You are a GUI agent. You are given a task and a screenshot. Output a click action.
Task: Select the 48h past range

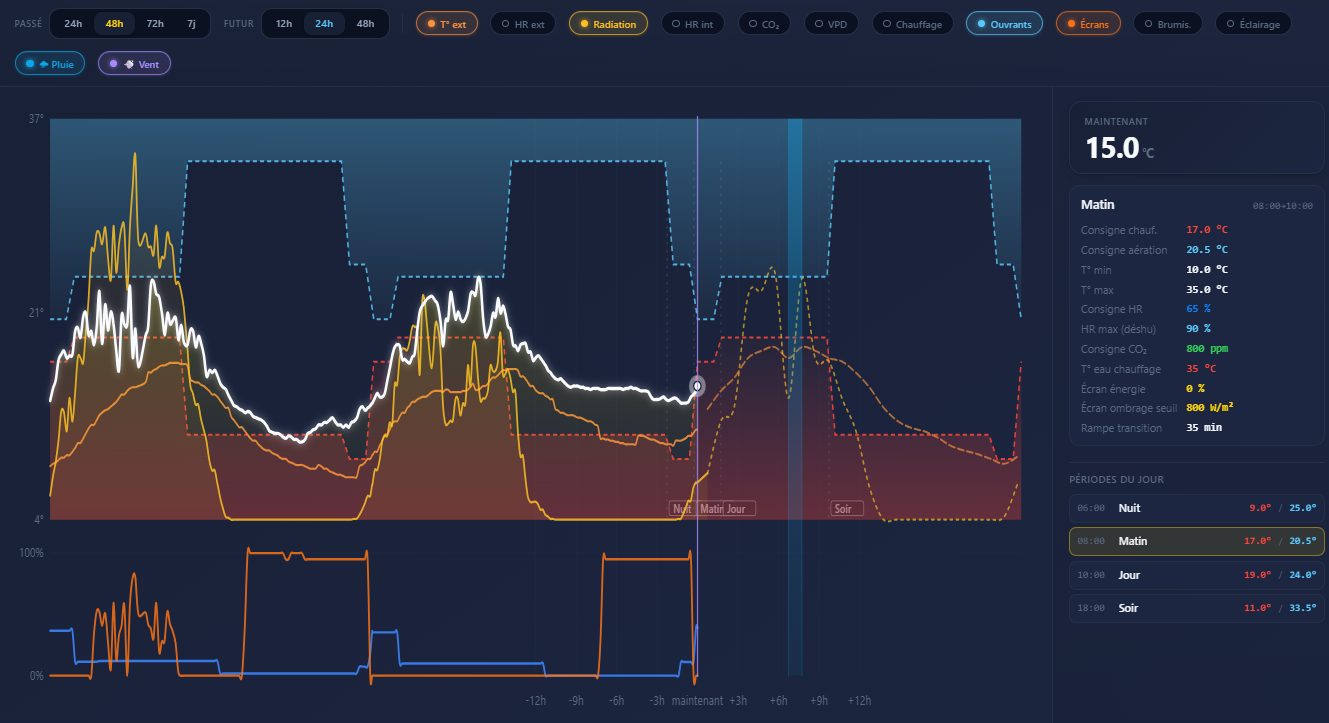click(114, 23)
